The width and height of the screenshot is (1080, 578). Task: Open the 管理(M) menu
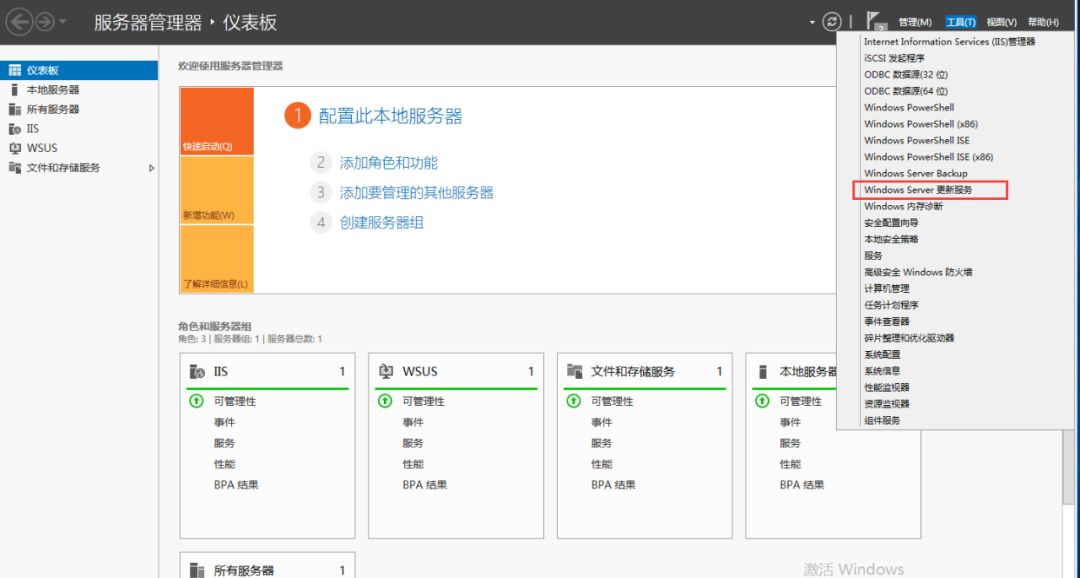[915, 23]
